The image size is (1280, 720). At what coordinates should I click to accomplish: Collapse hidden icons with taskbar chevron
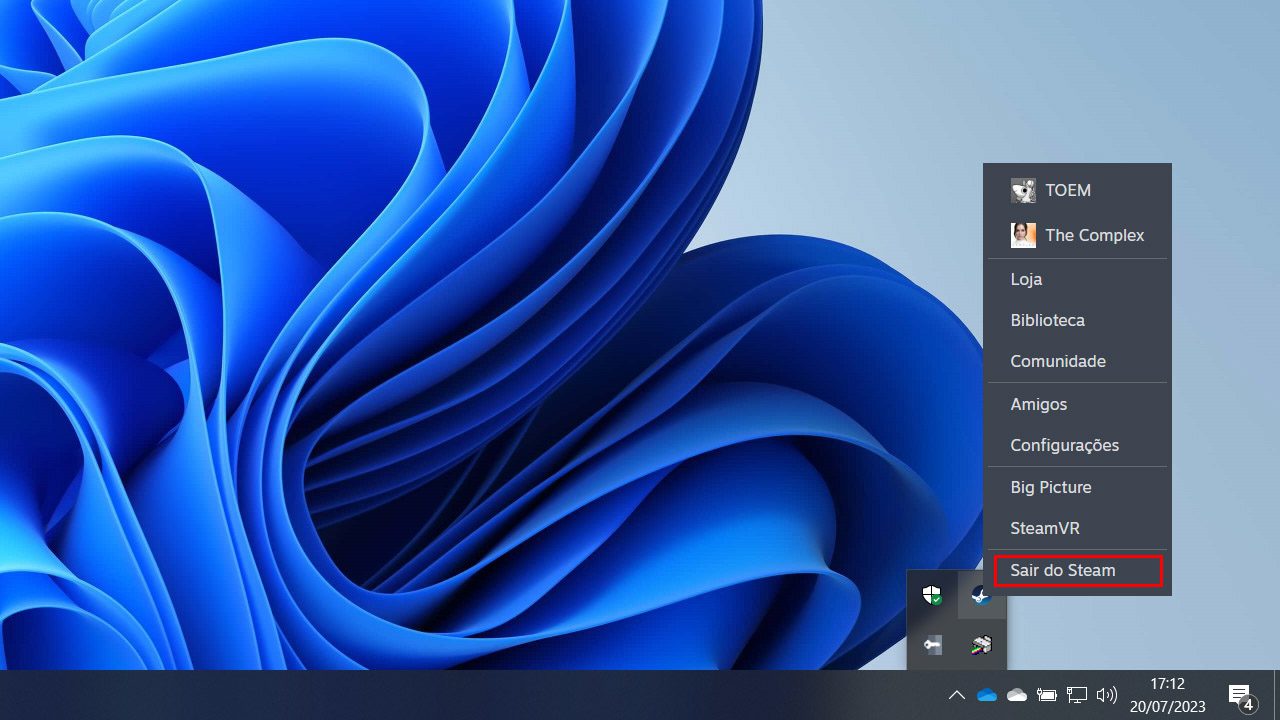coord(956,695)
